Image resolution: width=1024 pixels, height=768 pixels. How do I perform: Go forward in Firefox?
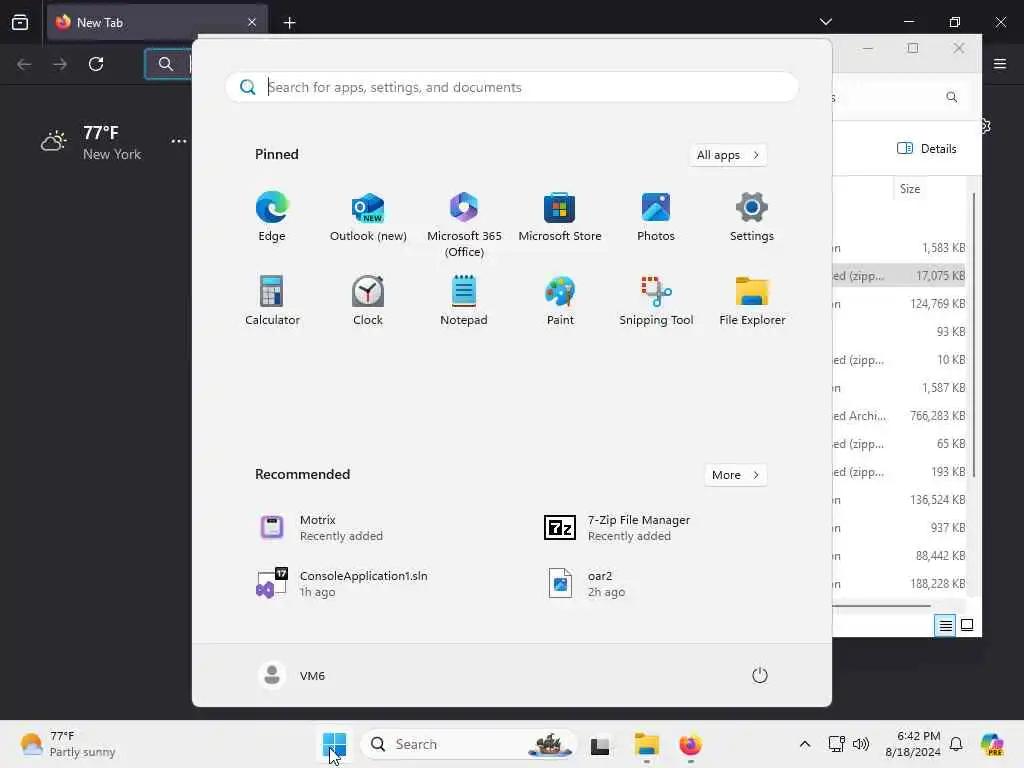coord(60,64)
